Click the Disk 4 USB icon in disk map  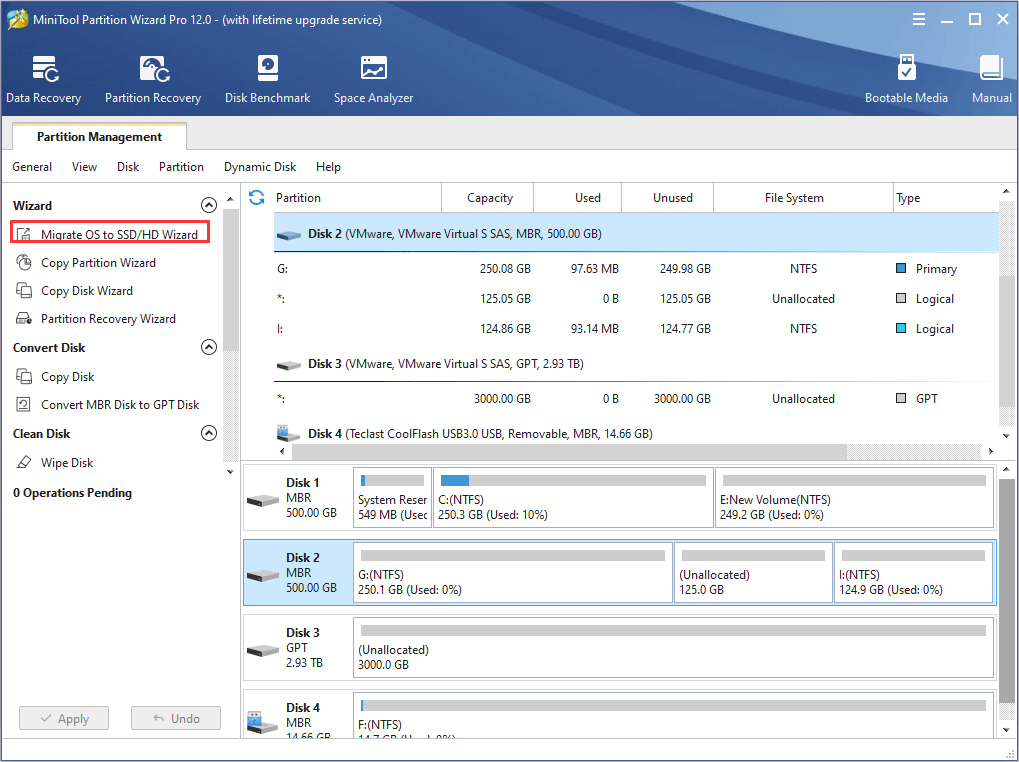[263, 722]
